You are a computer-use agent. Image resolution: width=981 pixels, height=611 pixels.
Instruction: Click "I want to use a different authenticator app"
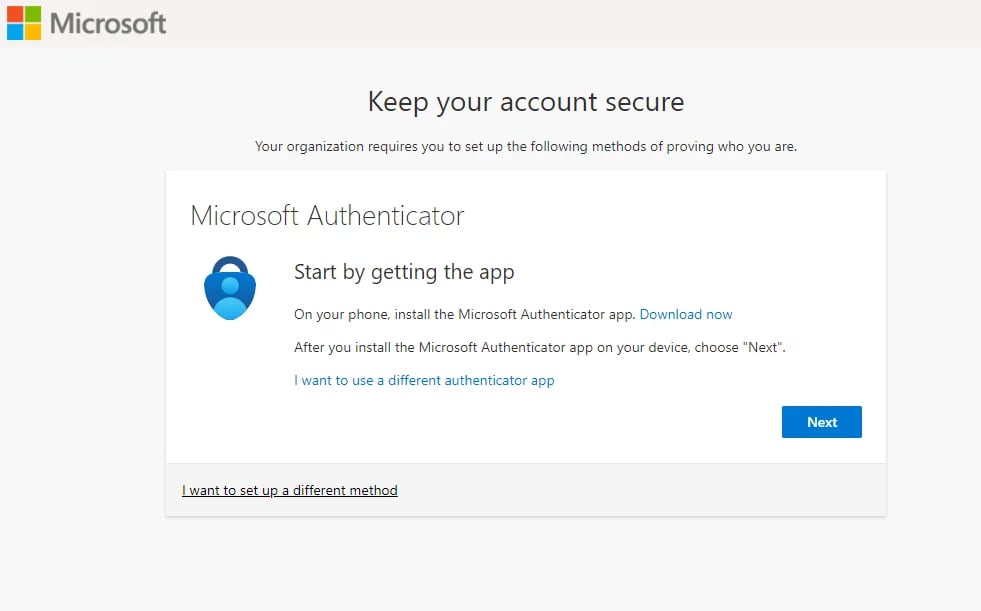click(423, 380)
